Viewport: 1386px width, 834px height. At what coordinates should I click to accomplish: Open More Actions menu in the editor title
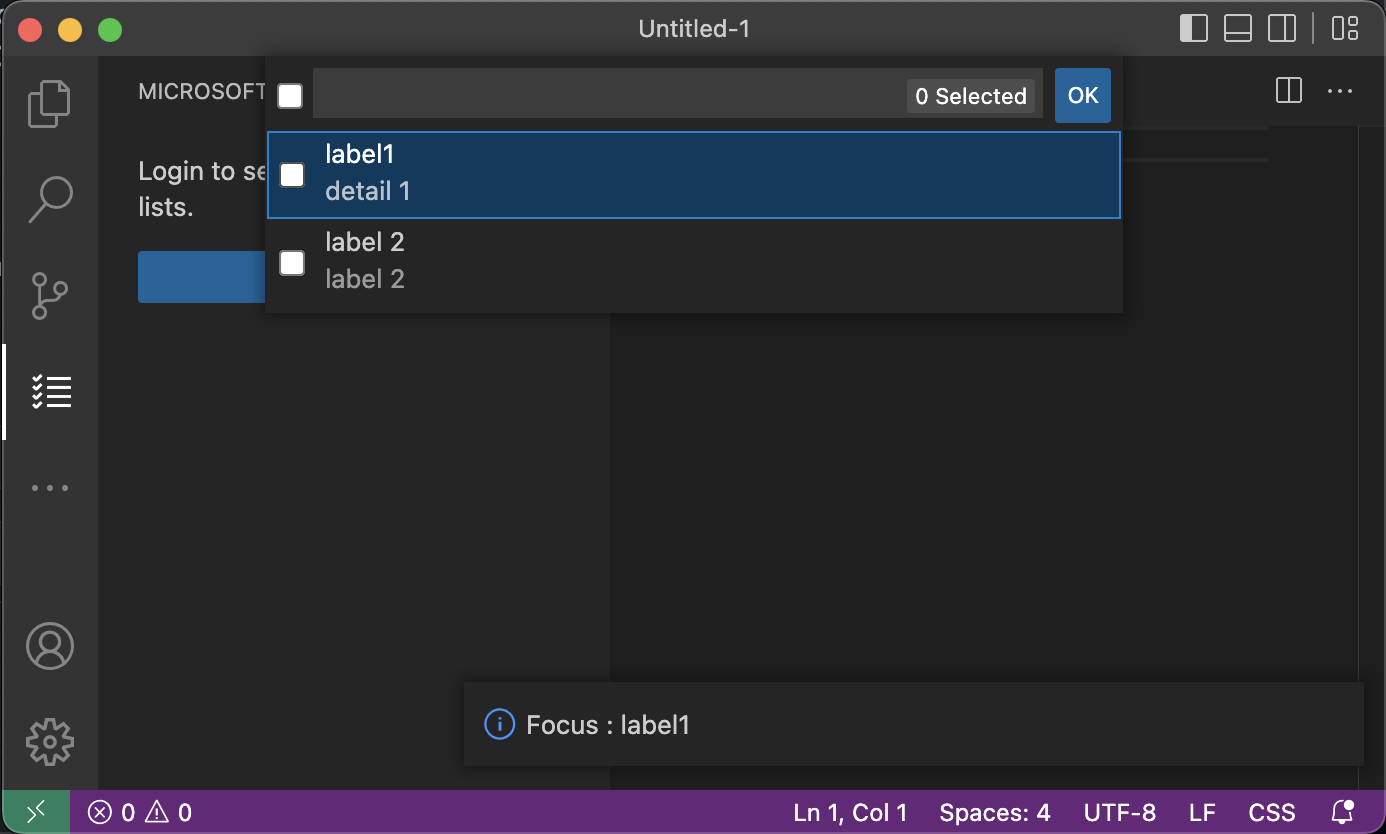click(x=1340, y=91)
